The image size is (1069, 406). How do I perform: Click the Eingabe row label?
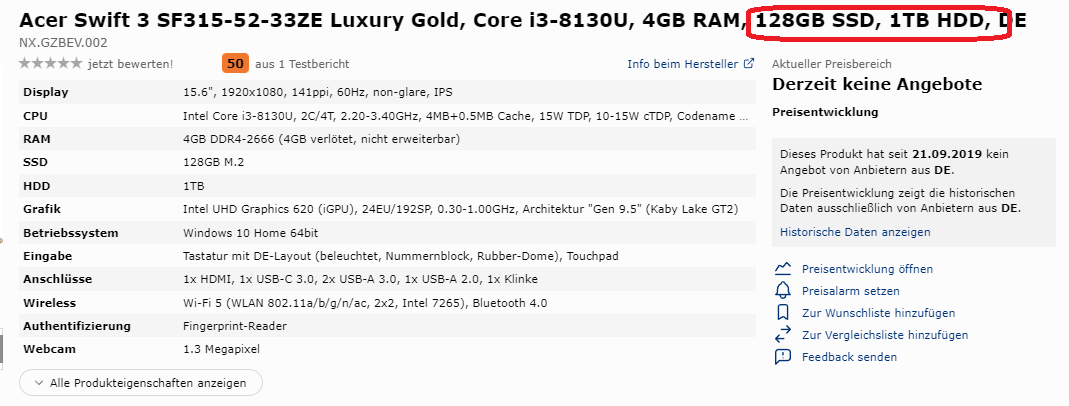tap(48, 256)
